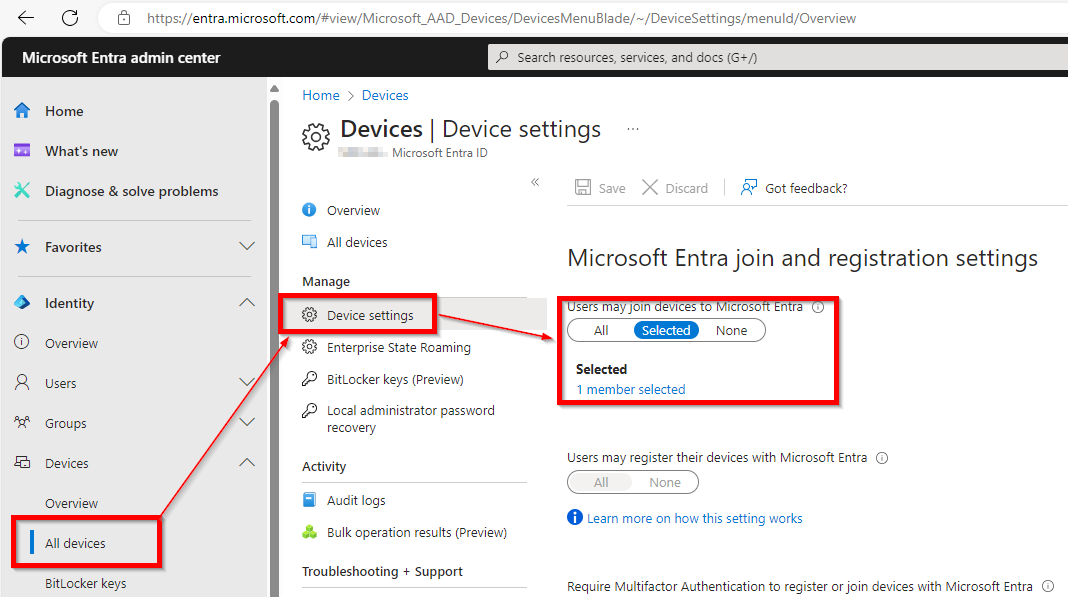Click the info icon next to Users may join devices

click(818, 307)
